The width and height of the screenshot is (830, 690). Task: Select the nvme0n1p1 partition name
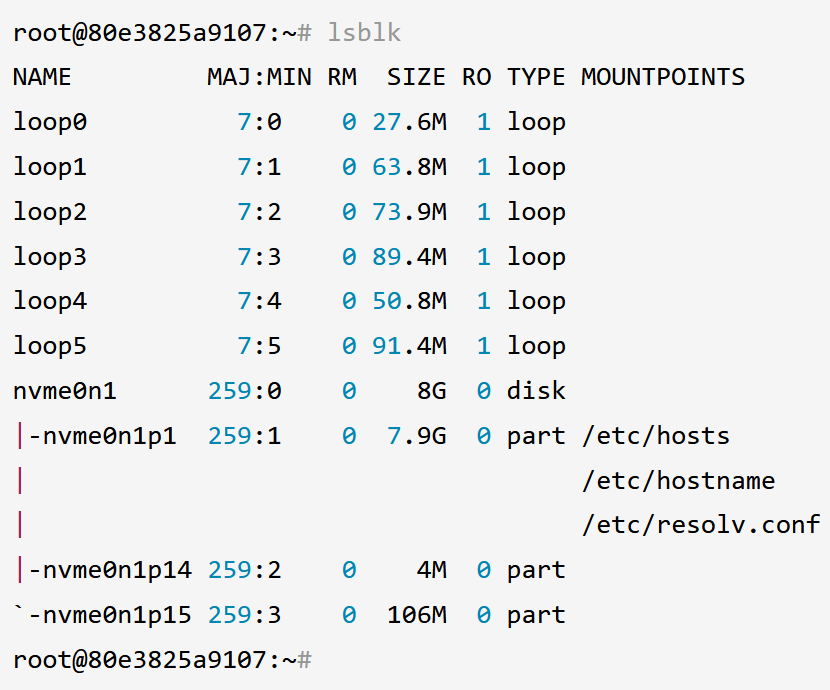[x=102, y=436]
